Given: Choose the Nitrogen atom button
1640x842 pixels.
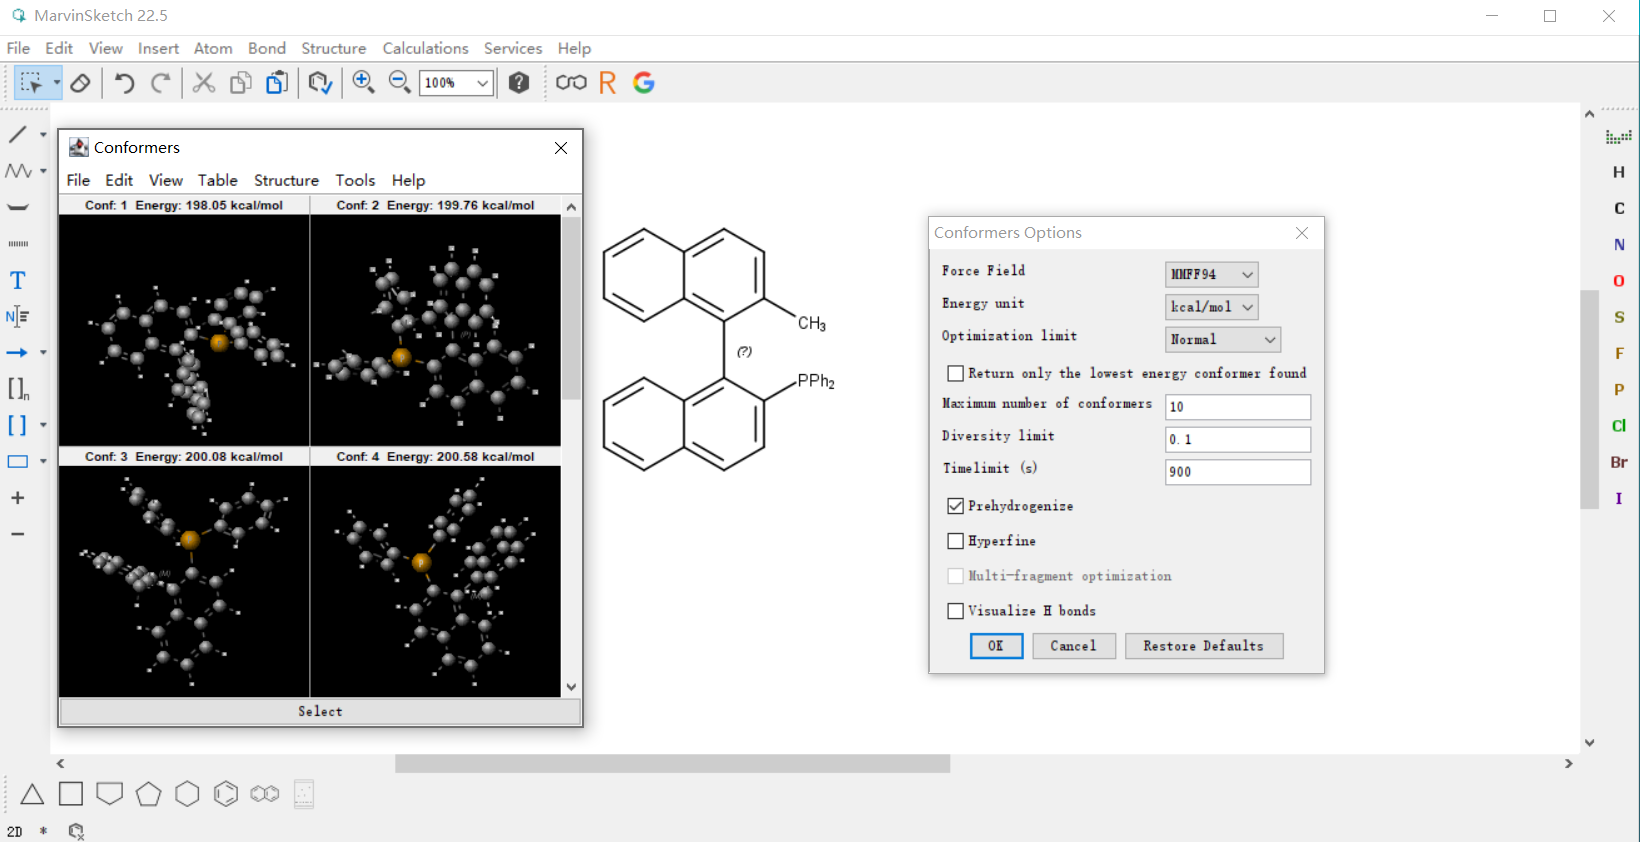Looking at the screenshot, I should coord(1618,245).
